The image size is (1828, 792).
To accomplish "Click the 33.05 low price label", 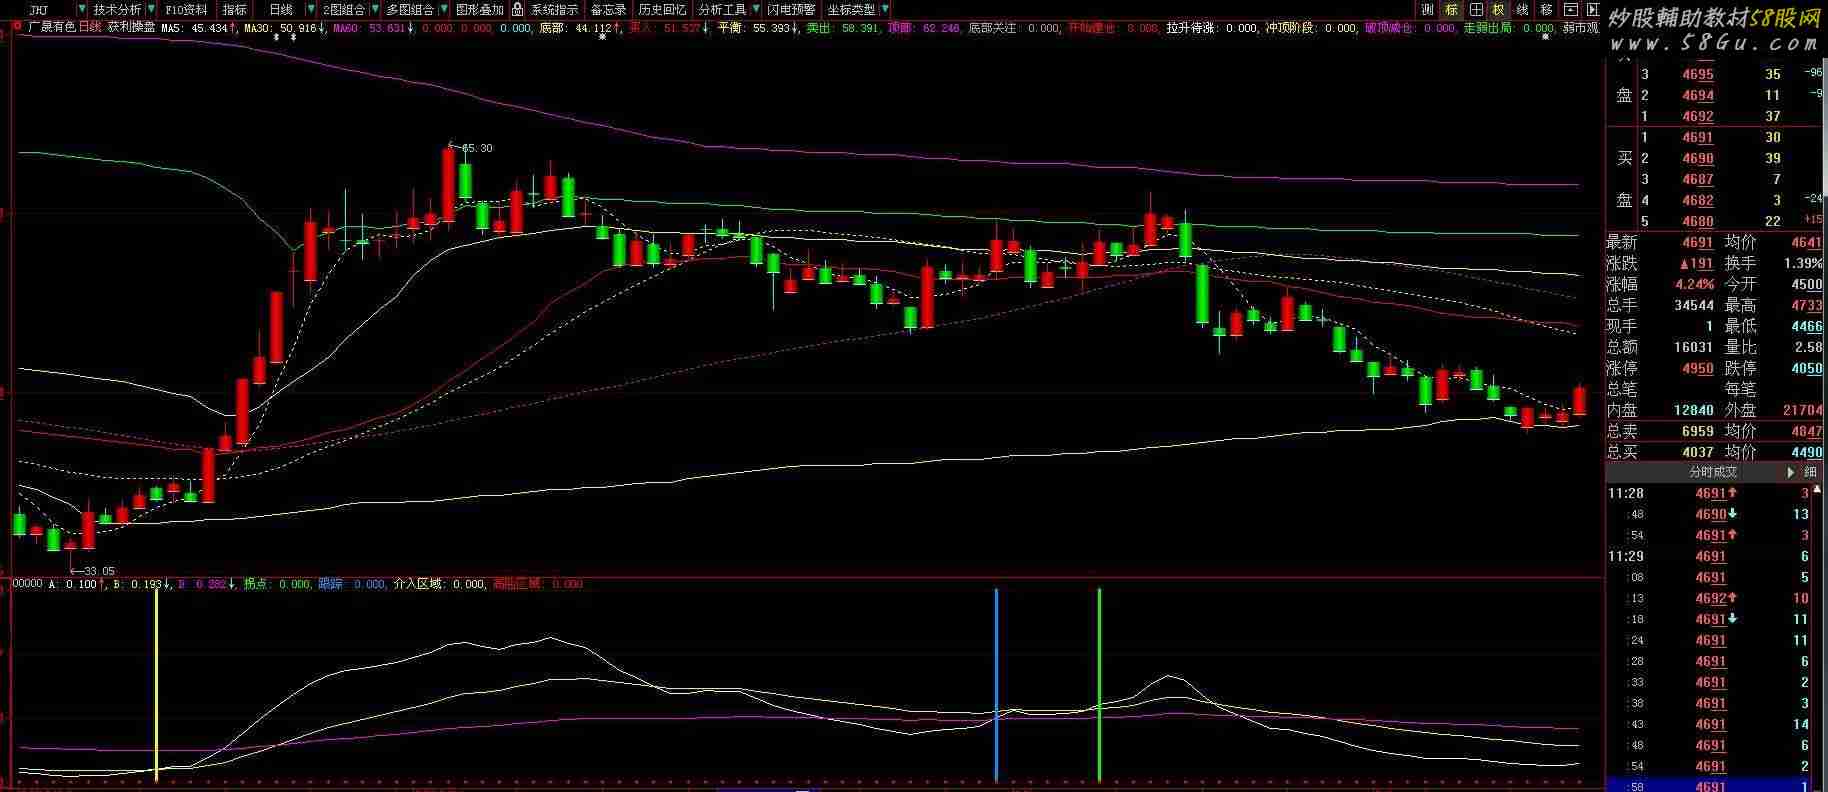I will (x=98, y=571).
